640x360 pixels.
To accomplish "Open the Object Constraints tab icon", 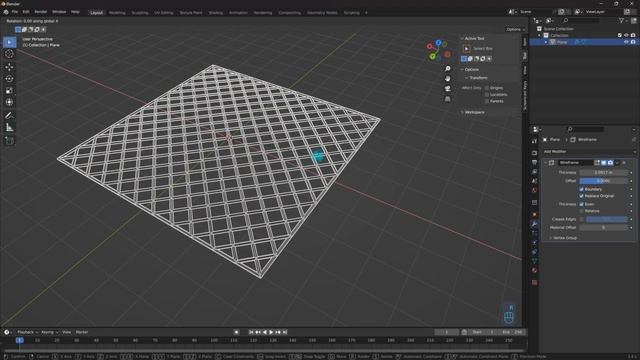I will click(534, 252).
